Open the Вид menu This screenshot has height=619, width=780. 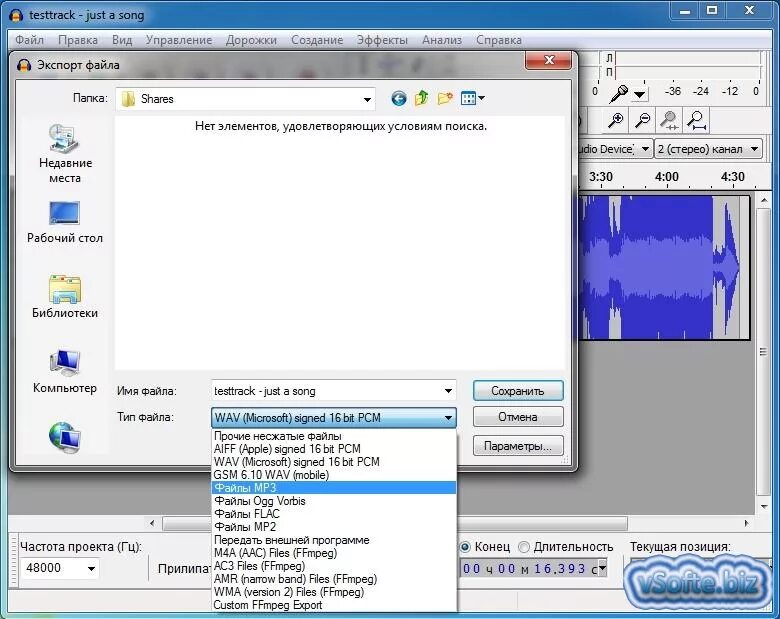[122, 40]
